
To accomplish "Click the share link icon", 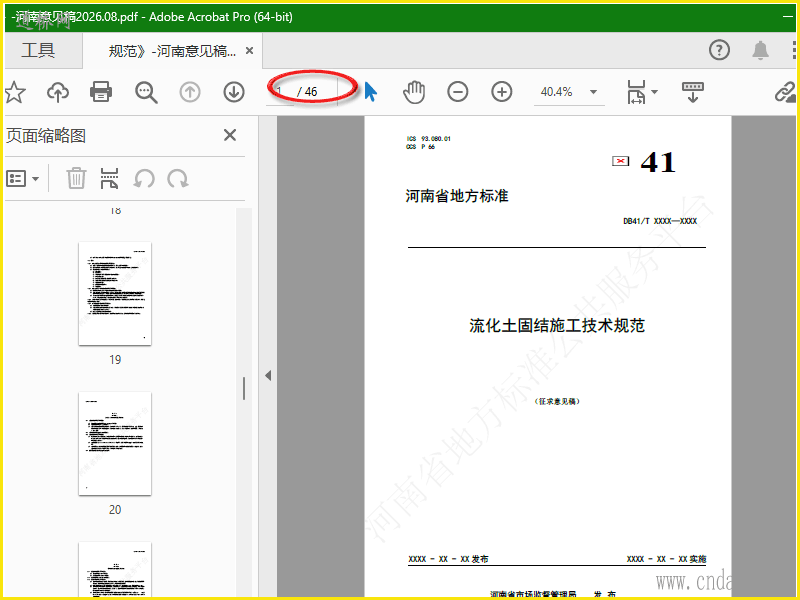I will [785, 92].
